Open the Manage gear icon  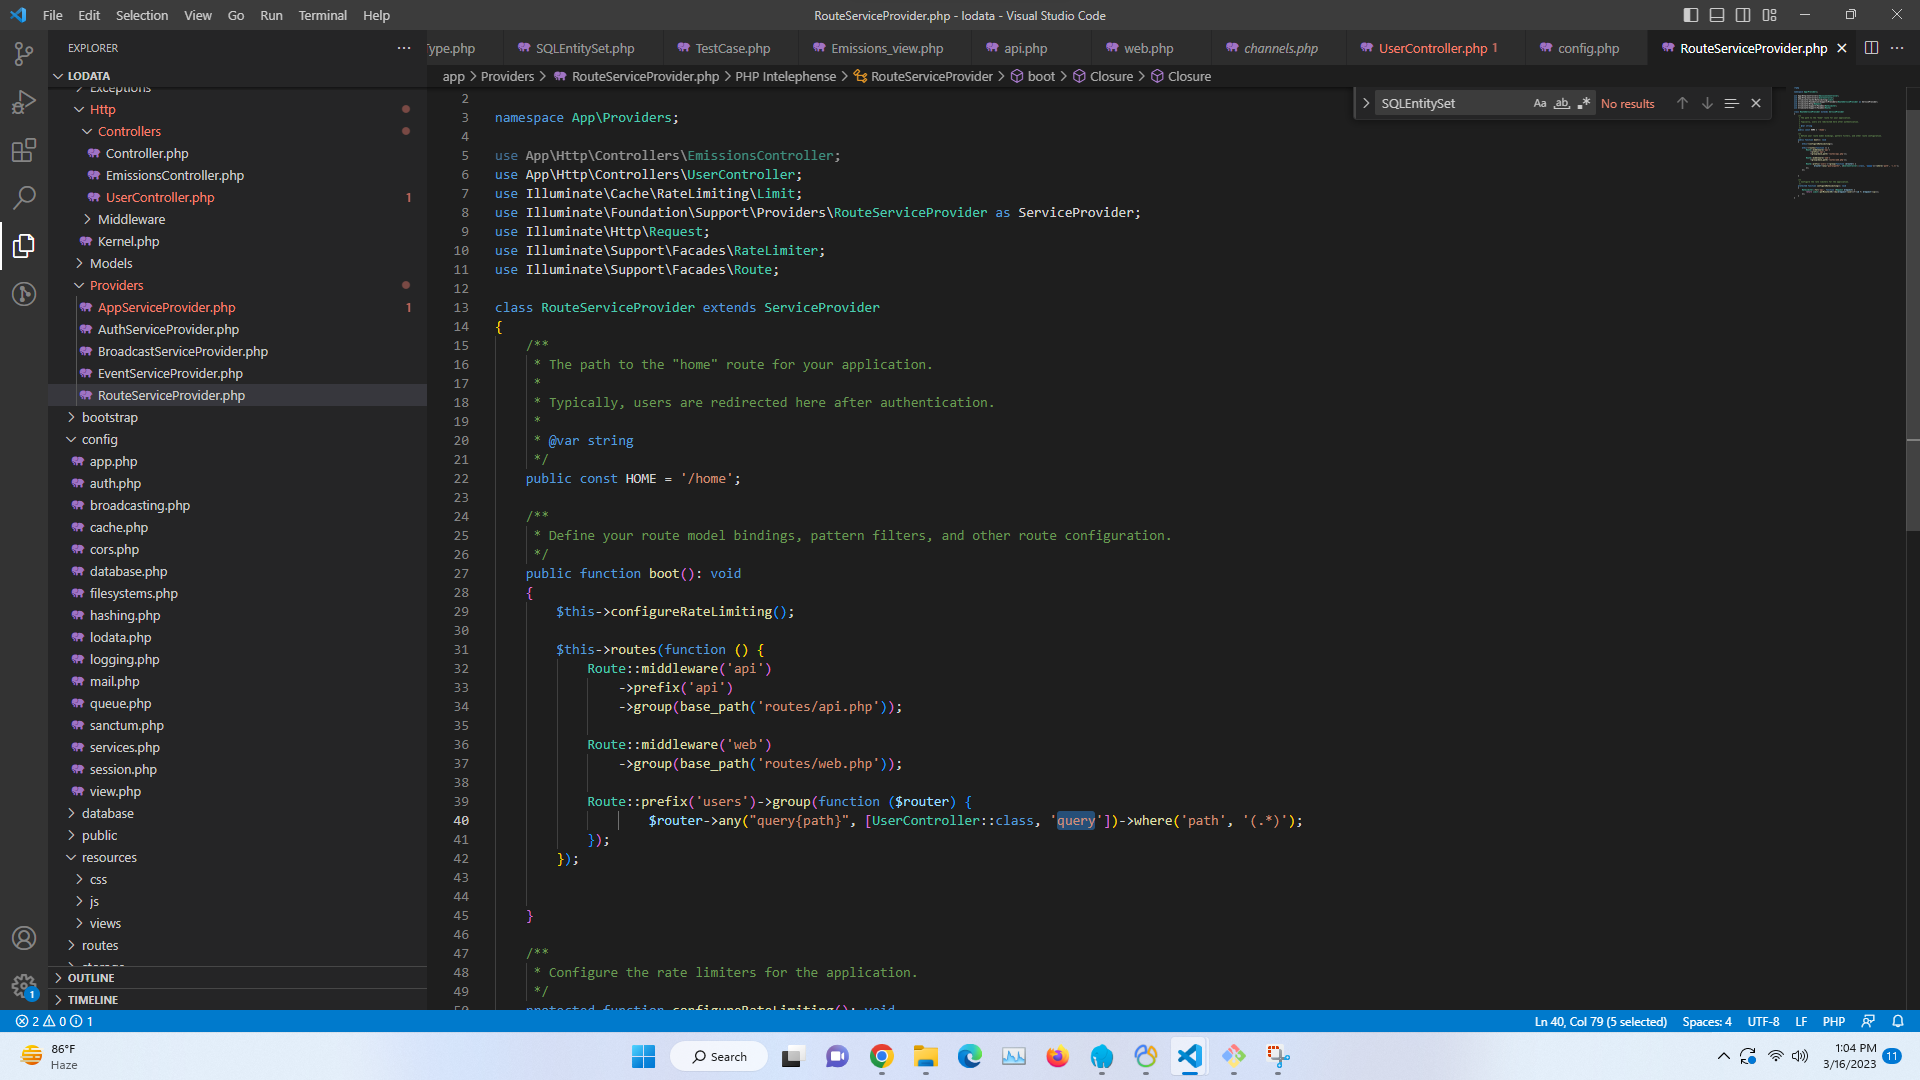(x=24, y=986)
